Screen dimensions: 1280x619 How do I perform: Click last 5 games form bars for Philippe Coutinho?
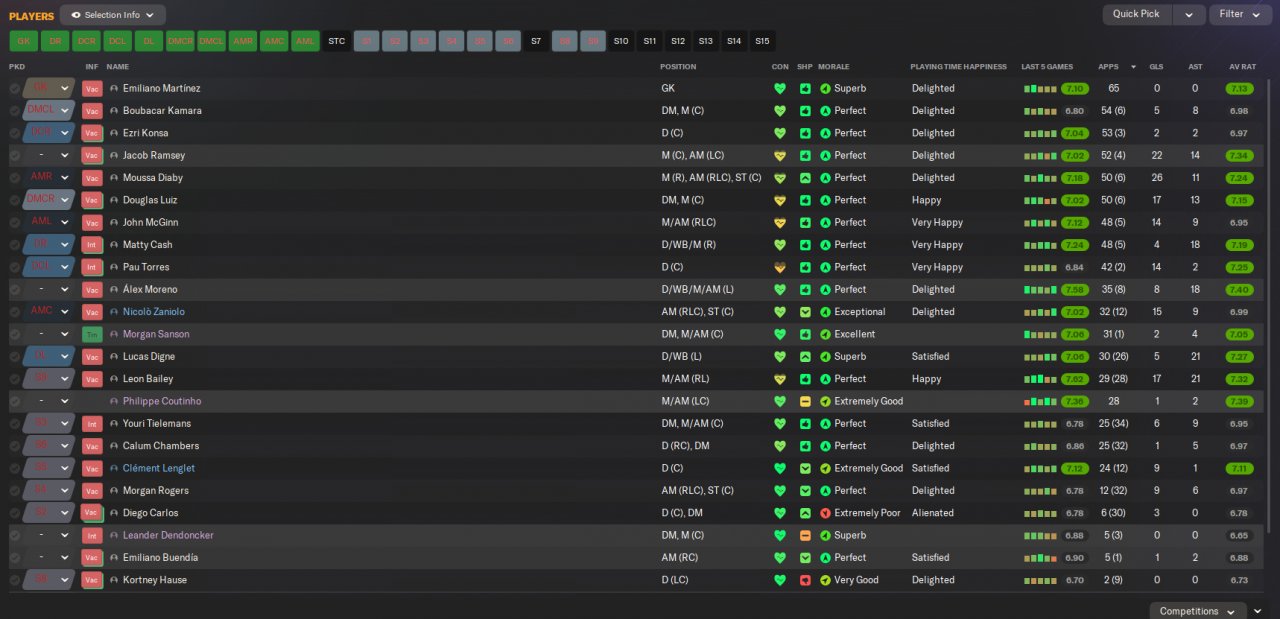click(1040, 401)
